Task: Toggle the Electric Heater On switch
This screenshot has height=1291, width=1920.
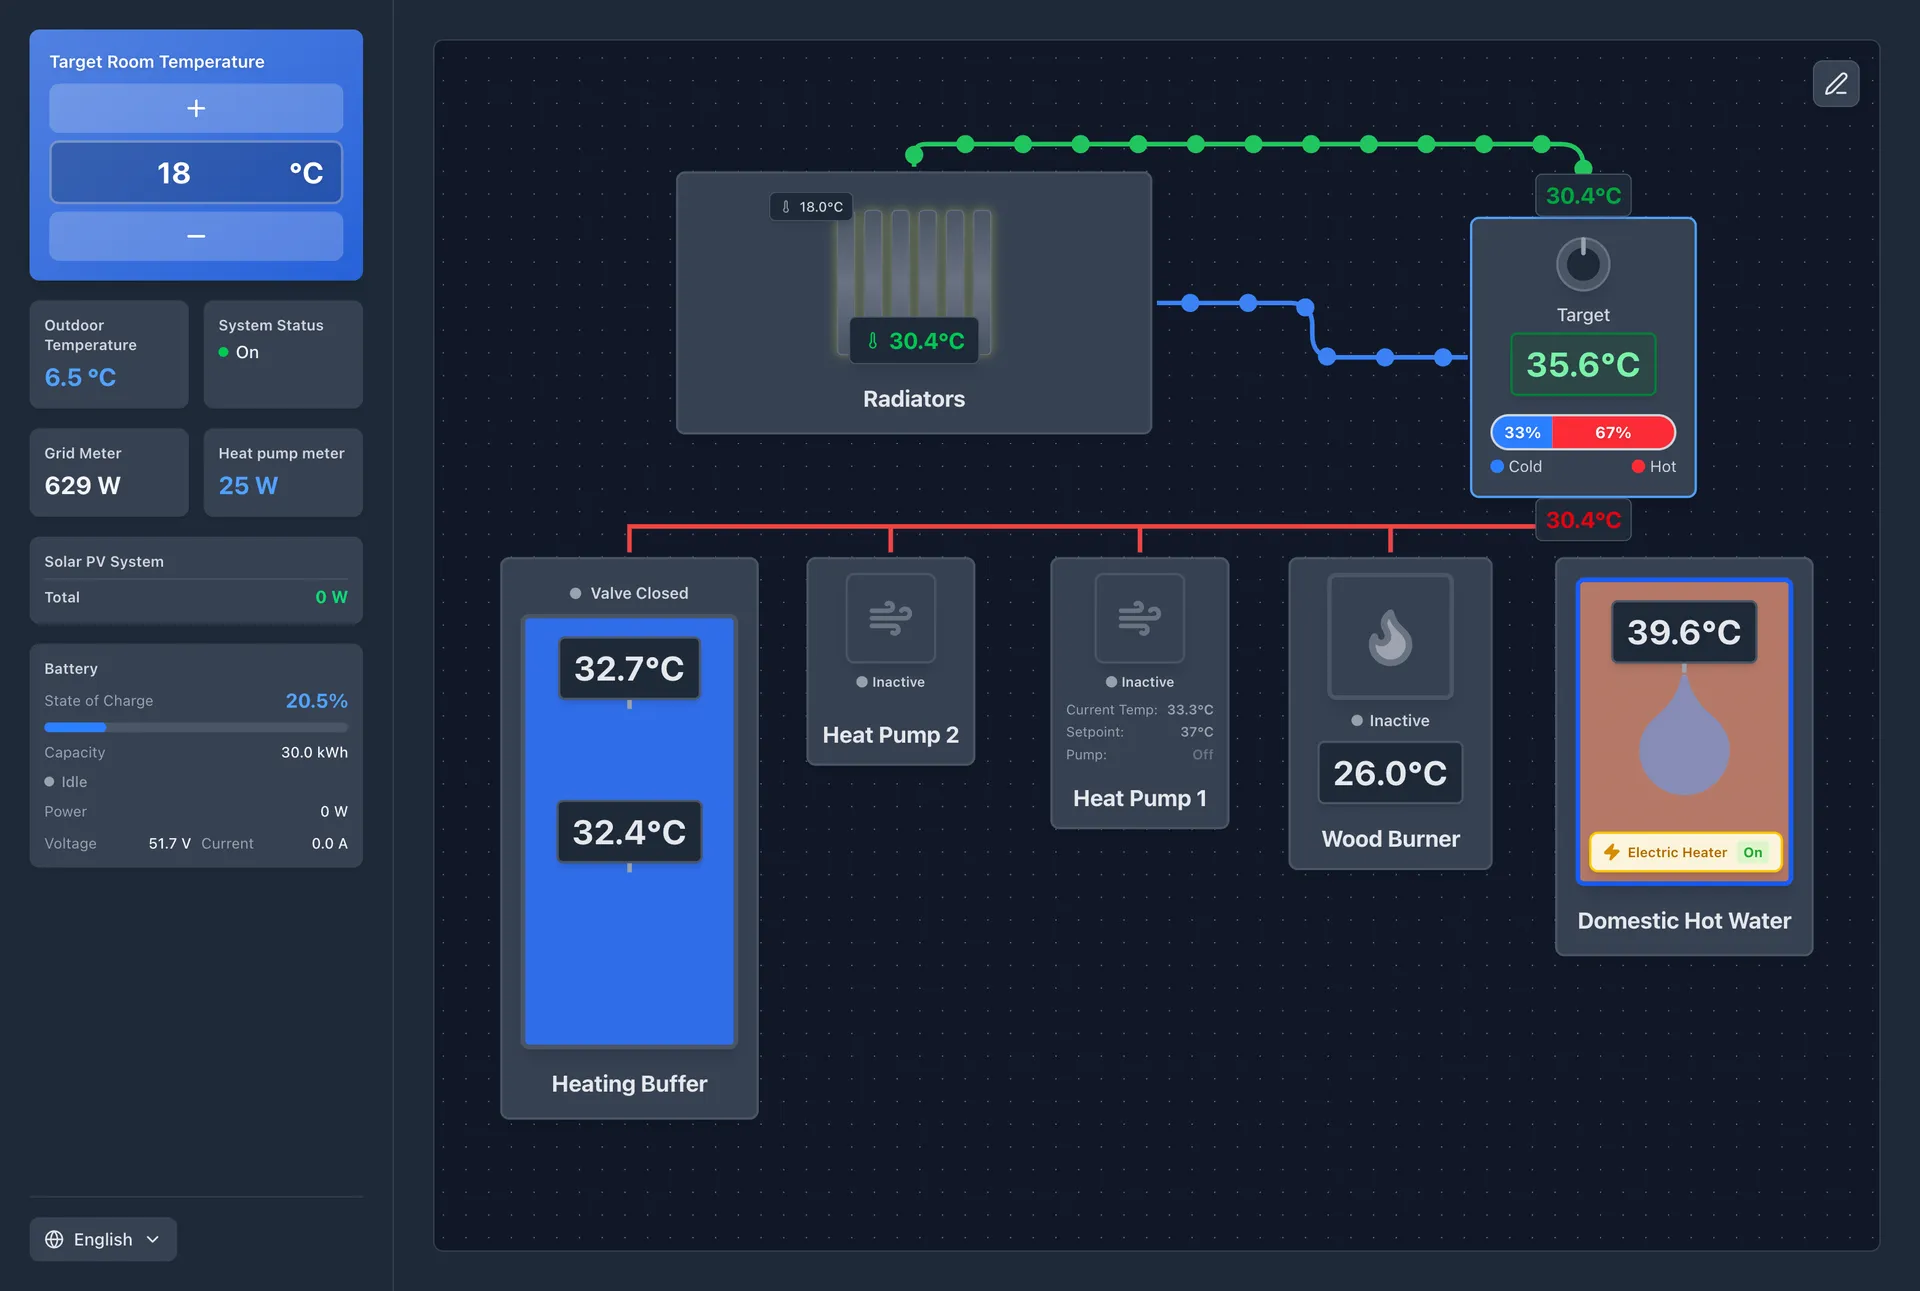Action: point(1753,852)
